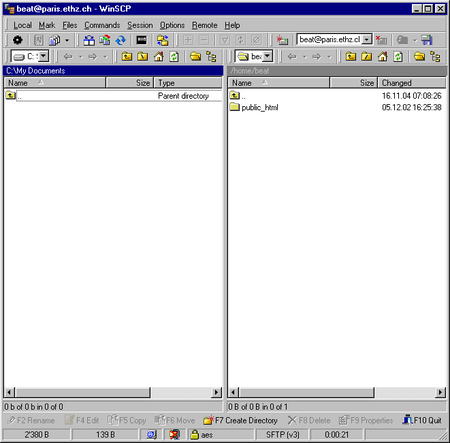Viewport: 450px width, 443px height.
Task: Go to local home directory icon
Action: pos(159,57)
